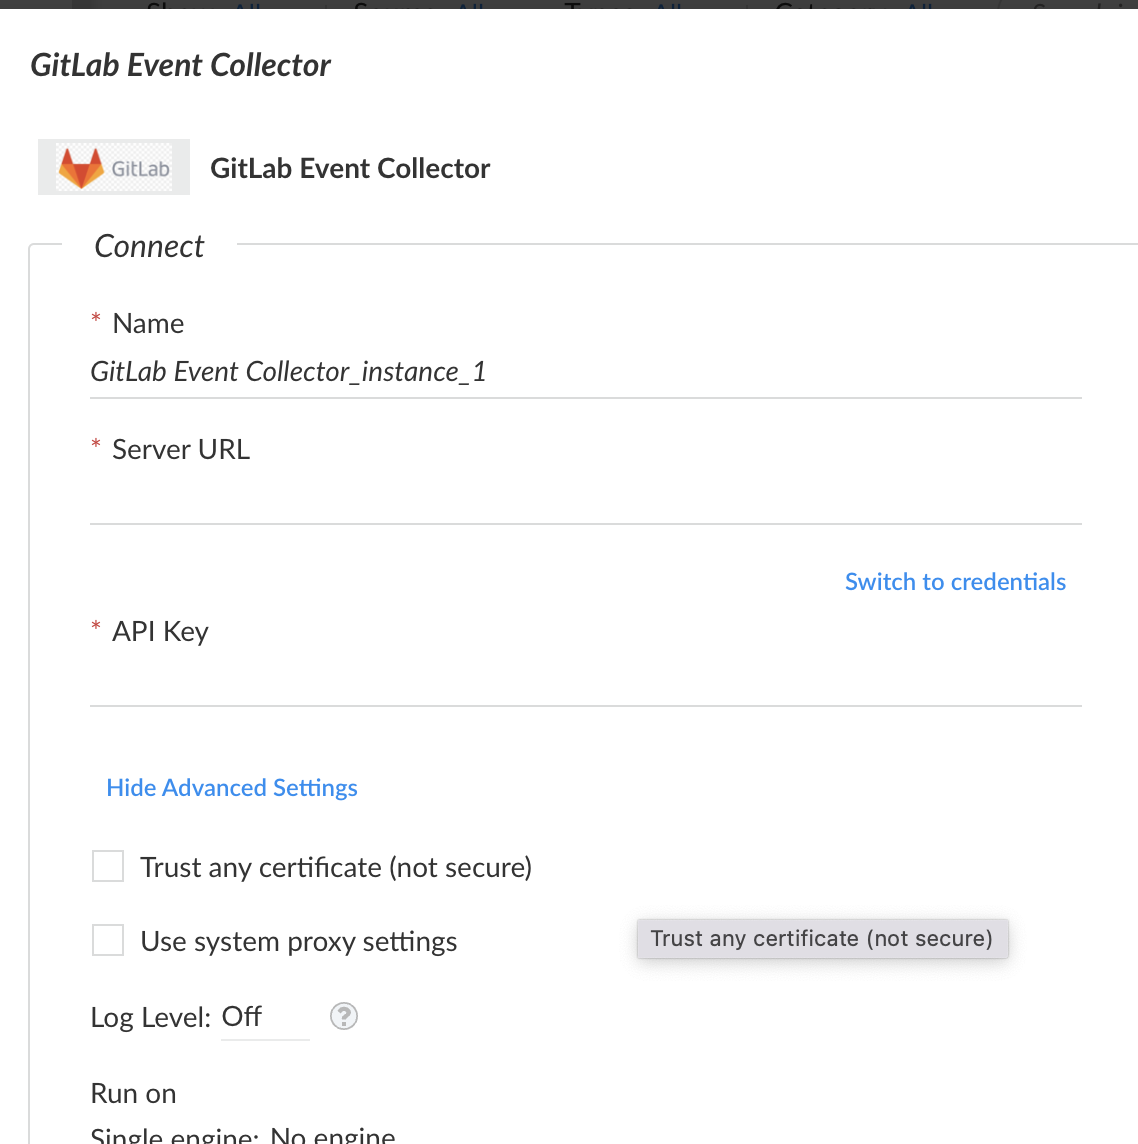Click the Trust any certificate label text

336,867
